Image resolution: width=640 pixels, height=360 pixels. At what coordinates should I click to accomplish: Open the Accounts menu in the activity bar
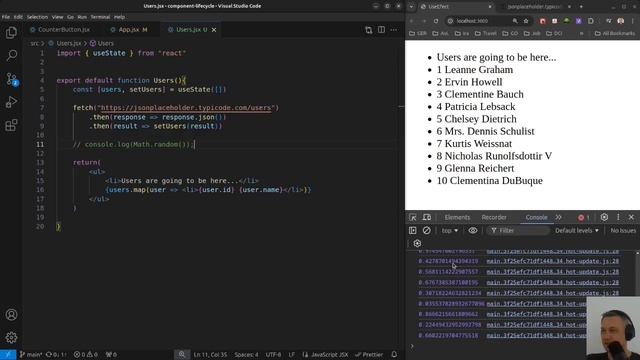click(11, 315)
